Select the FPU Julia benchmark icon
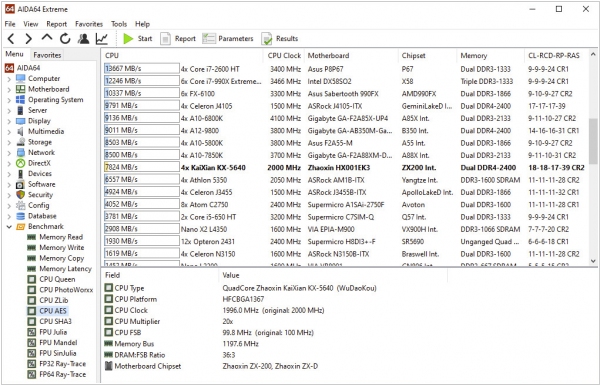The width and height of the screenshot is (600, 385). [x=32, y=332]
